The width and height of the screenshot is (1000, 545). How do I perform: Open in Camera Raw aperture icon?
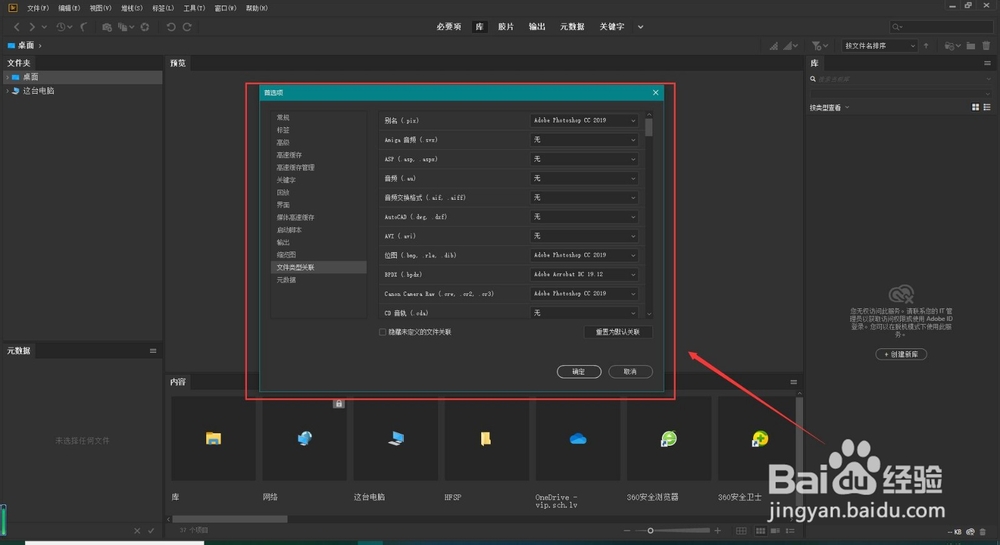tap(145, 27)
